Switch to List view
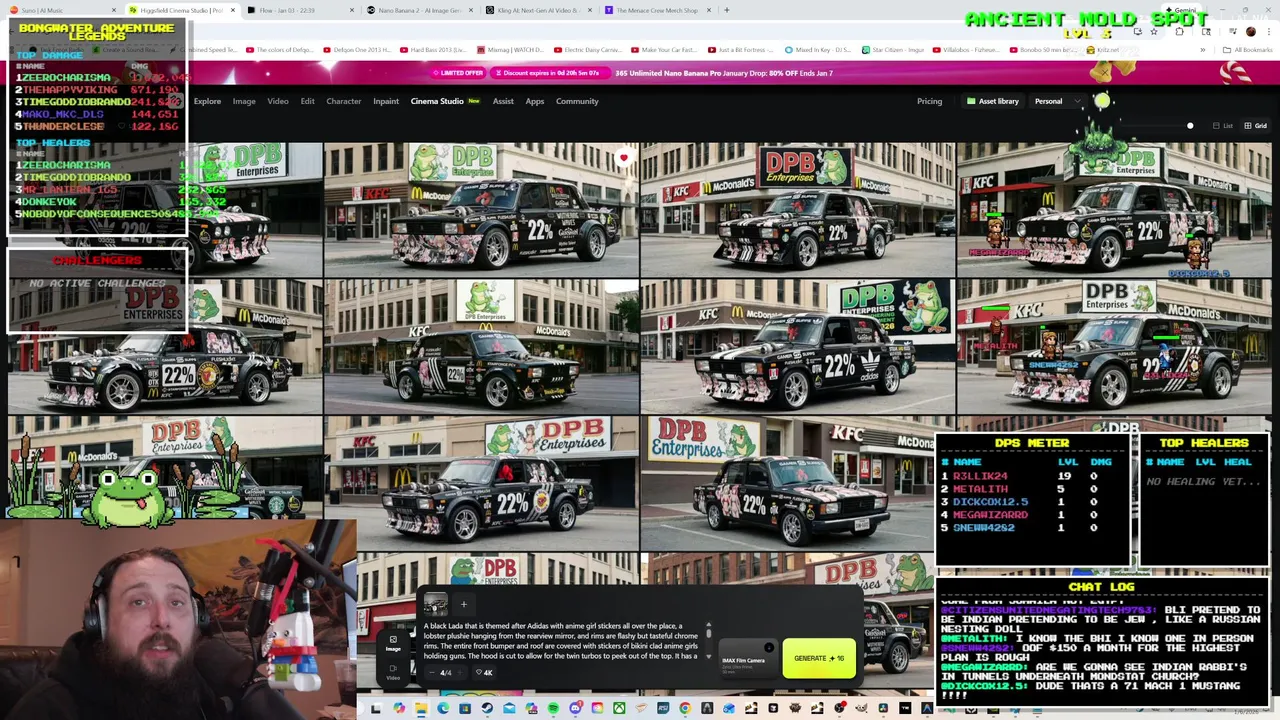This screenshot has width=1280, height=720. tap(1223, 126)
